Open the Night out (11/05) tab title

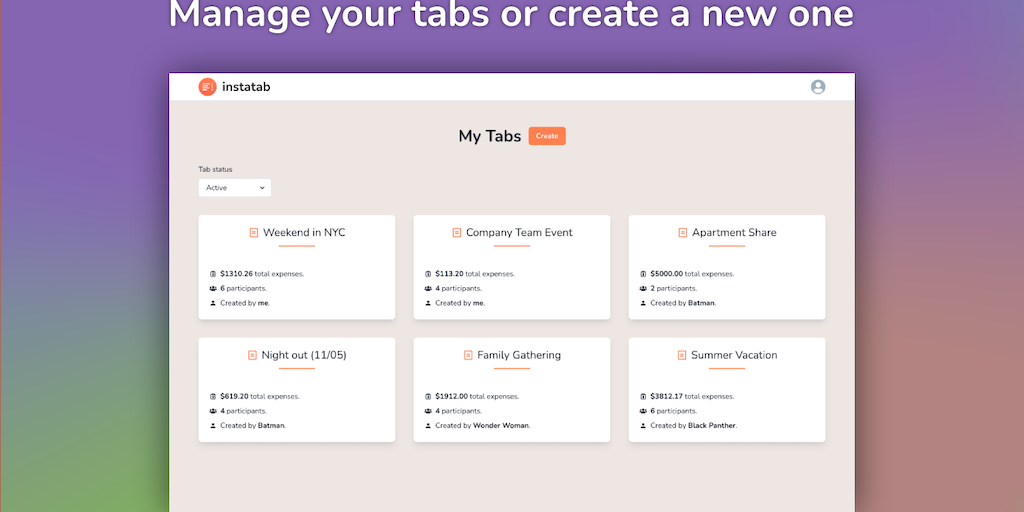click(x=304, y=355)
